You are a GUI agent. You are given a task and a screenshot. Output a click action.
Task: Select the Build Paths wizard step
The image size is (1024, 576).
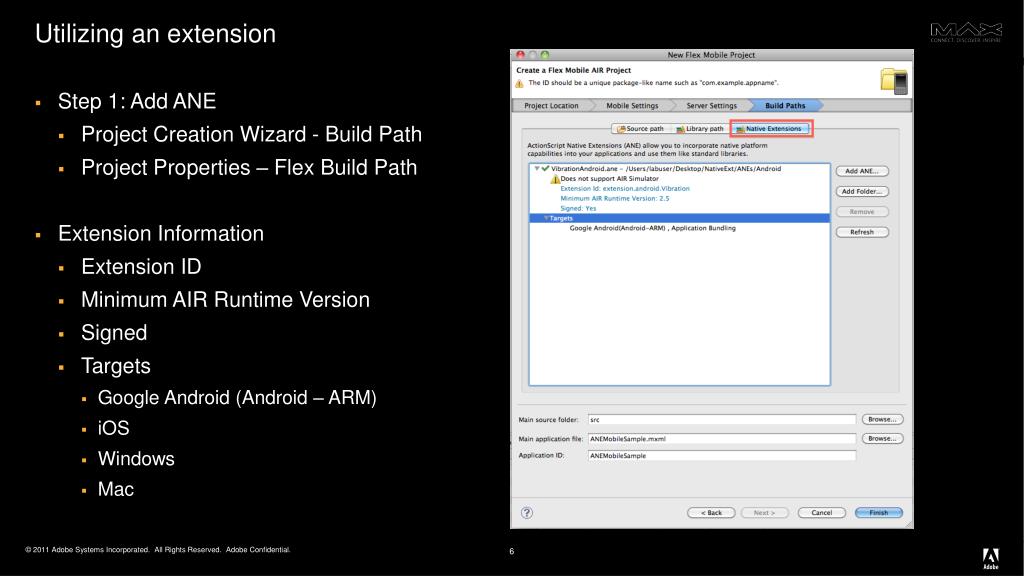(x=785, y=106)
